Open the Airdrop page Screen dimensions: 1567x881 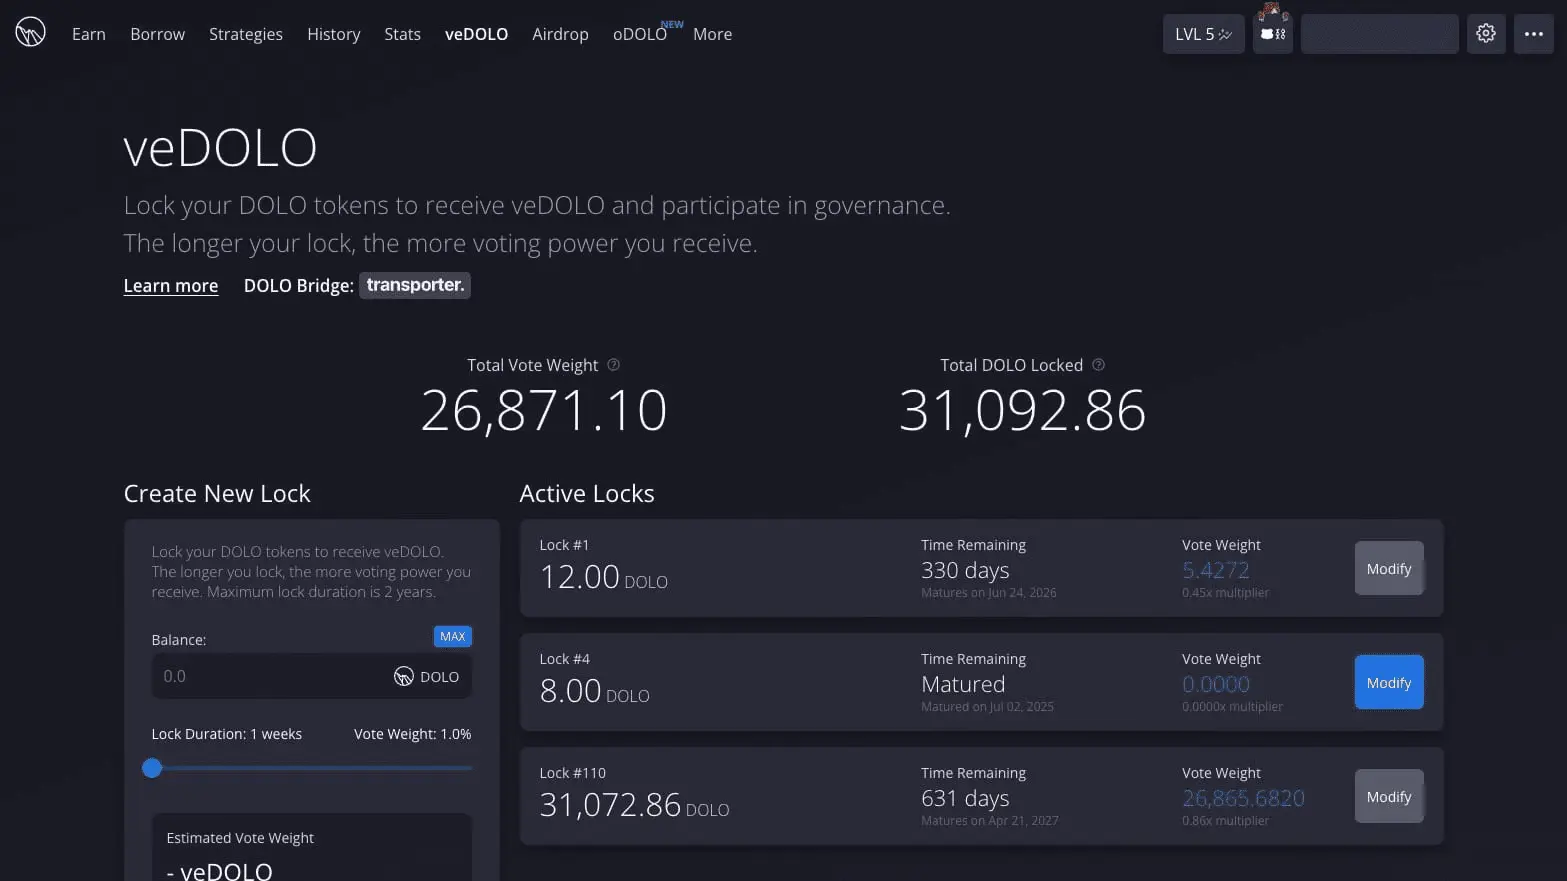click(560, 34)
